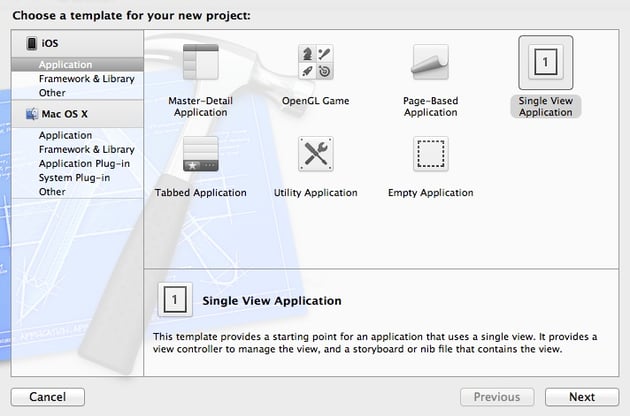Click the iOS section header
Screen dimensions: 630x416
77,43
